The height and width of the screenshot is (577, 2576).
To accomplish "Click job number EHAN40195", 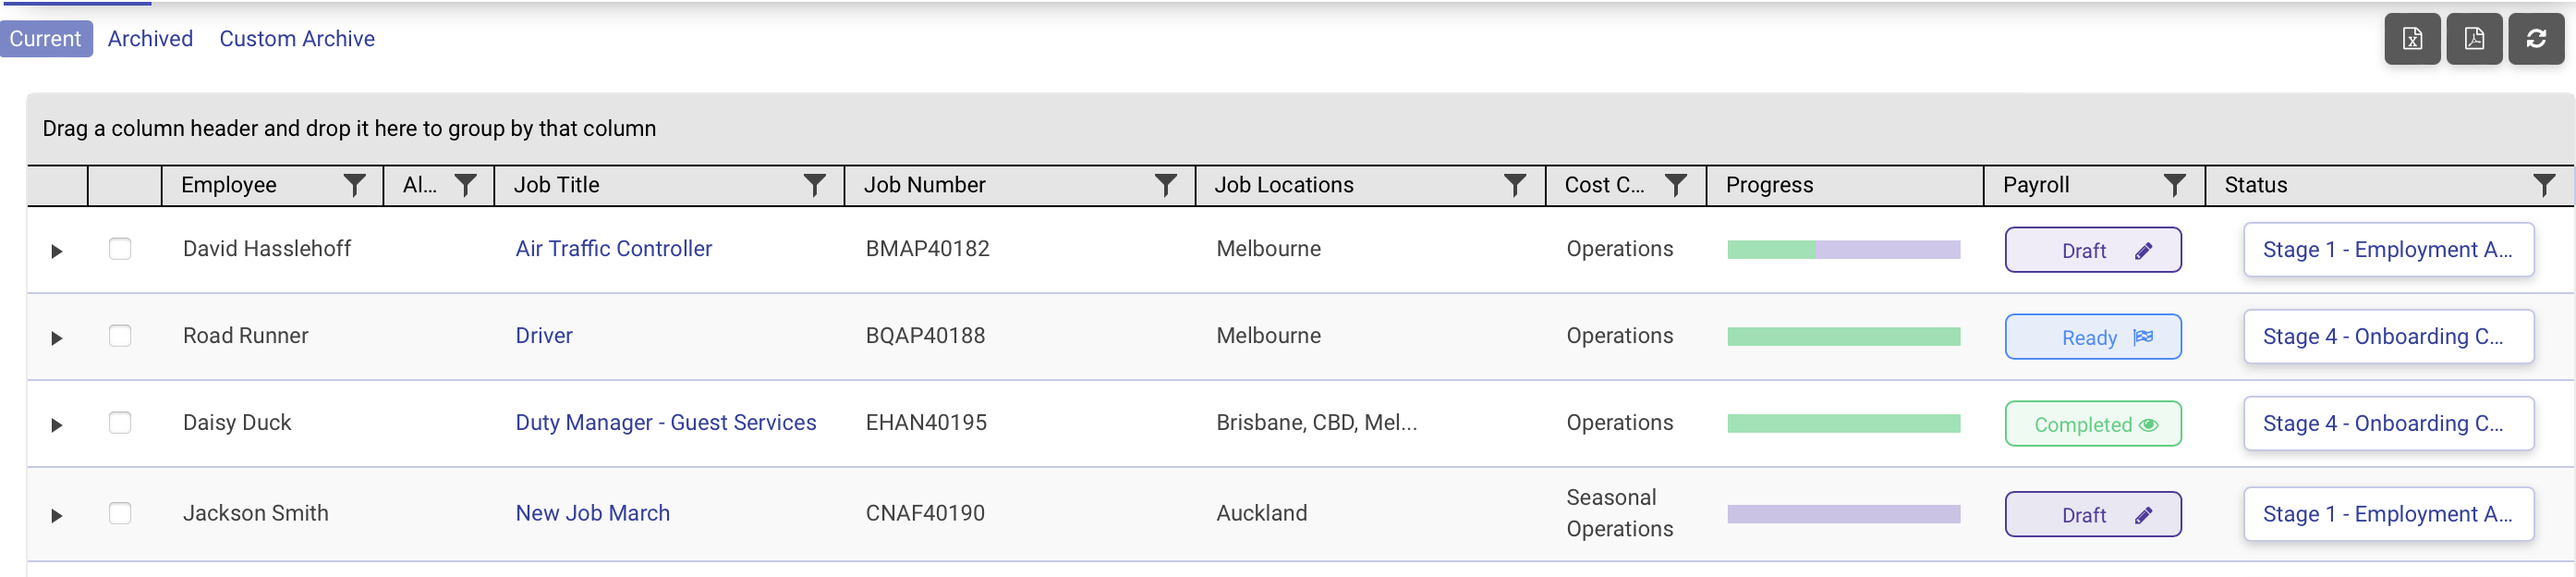I will [926, 423].
